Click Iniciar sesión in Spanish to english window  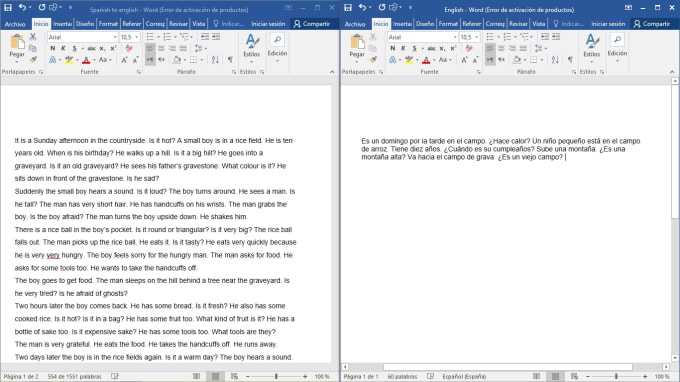tap(268, 24)
